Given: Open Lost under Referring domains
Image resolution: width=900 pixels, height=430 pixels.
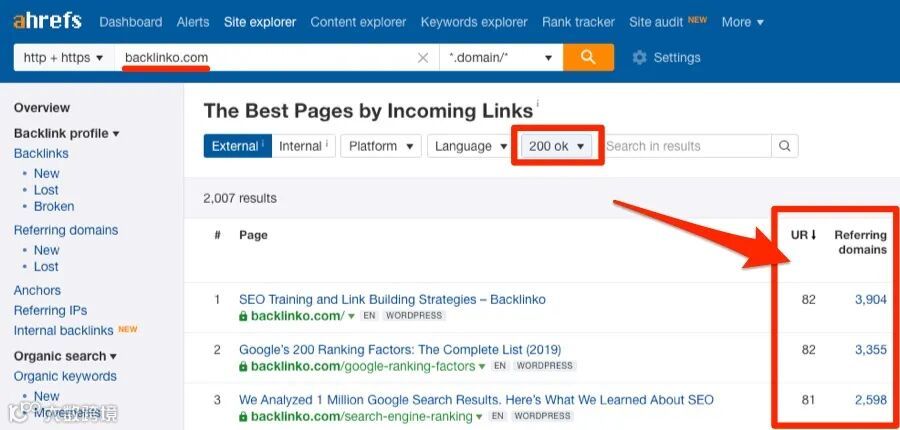Looking at the screenshot, I should point(46,266).
